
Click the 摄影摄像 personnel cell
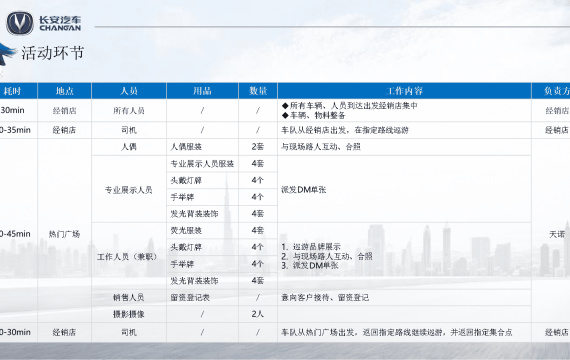[x=129, y=314]
